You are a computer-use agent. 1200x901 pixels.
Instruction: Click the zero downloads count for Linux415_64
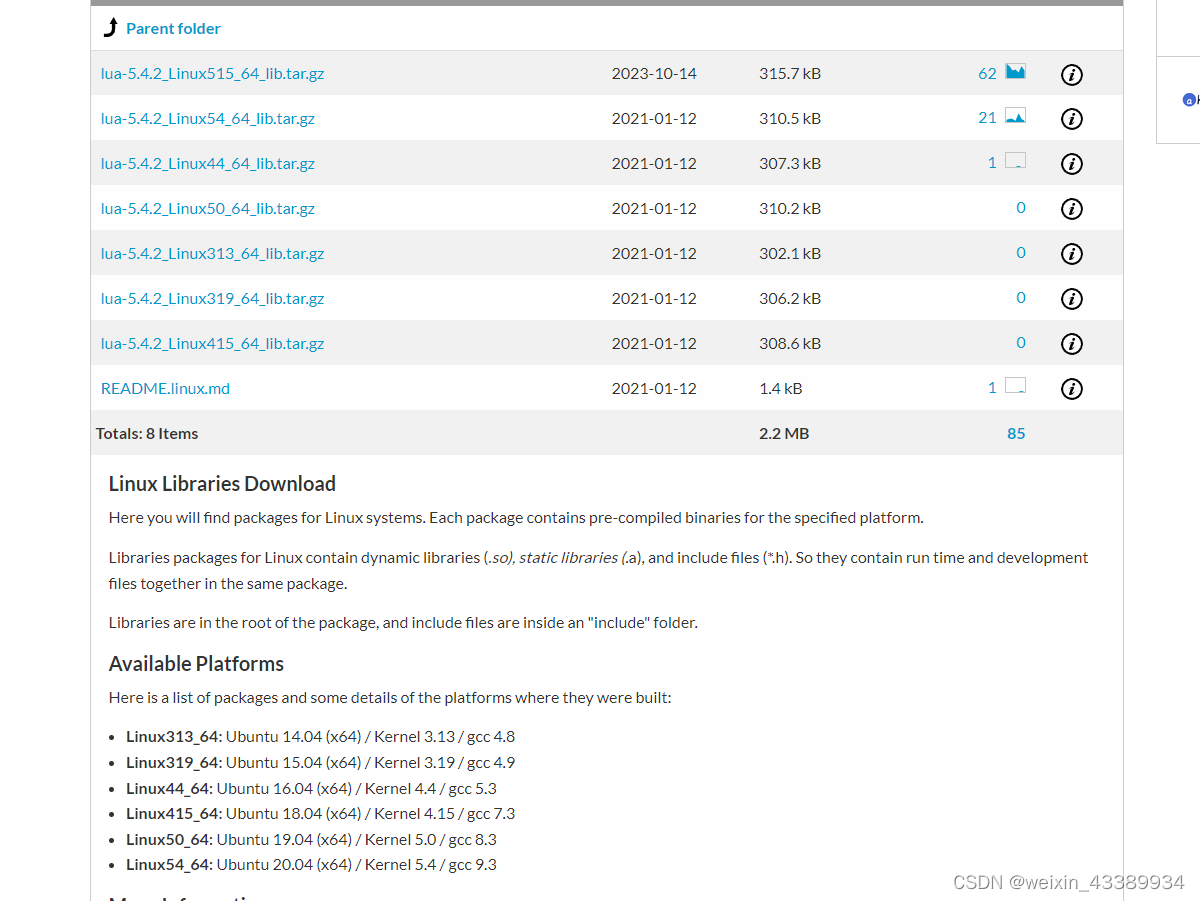coord(1021,343)
